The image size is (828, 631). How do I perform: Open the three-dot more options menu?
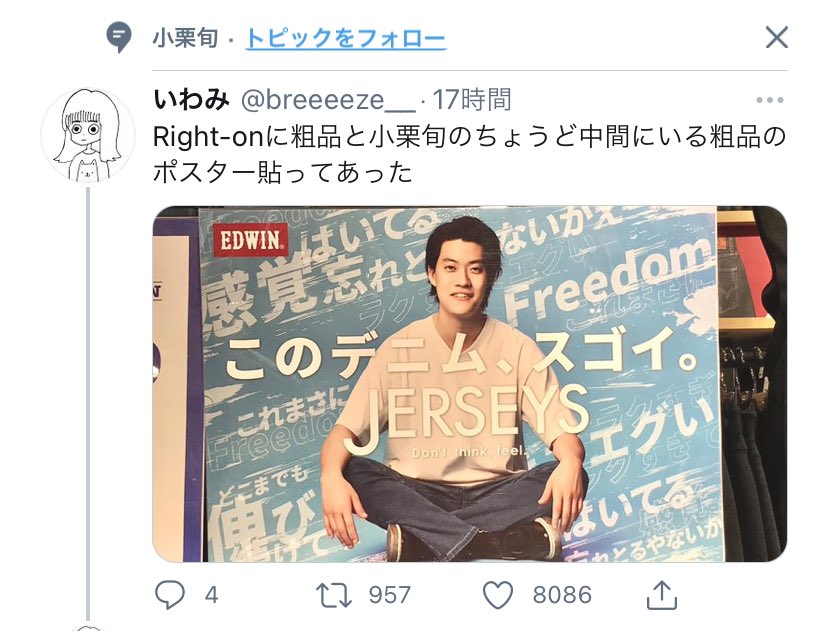pos(769,100)
